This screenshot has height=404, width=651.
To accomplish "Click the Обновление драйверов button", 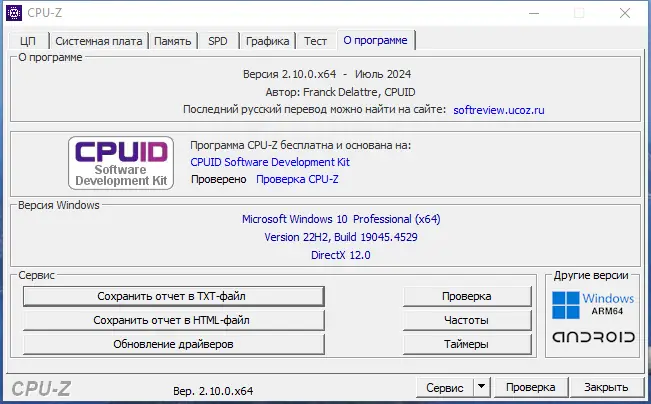I will tap(174, 344).
